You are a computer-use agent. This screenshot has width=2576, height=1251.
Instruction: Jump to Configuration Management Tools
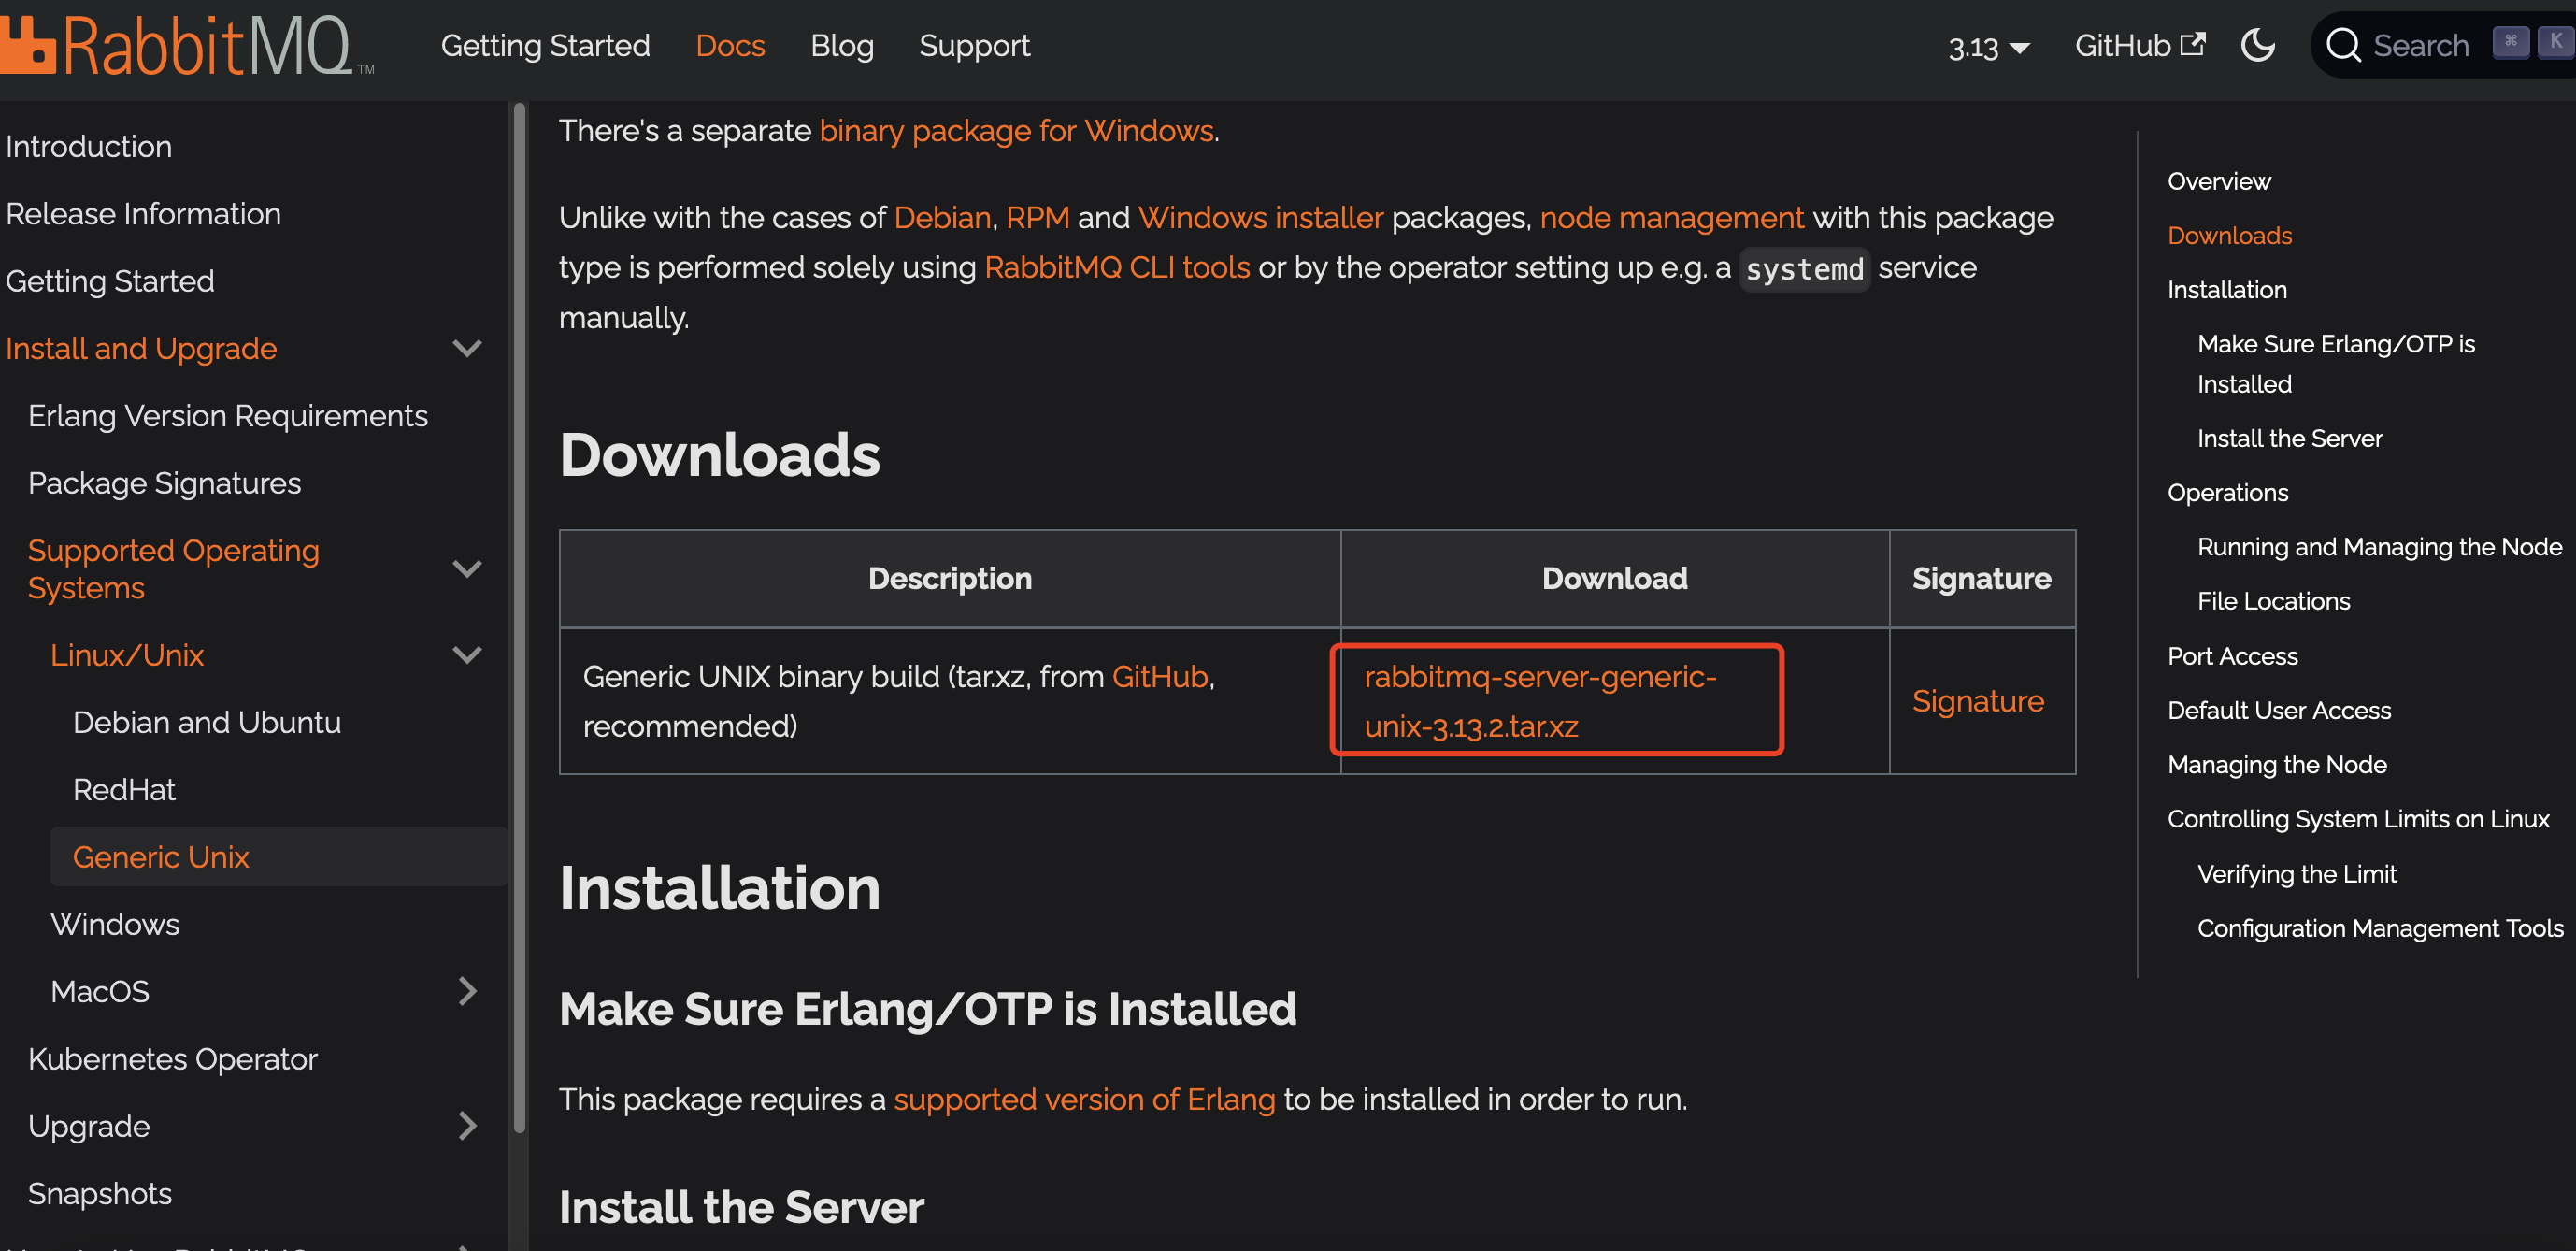click(2379, 928)
